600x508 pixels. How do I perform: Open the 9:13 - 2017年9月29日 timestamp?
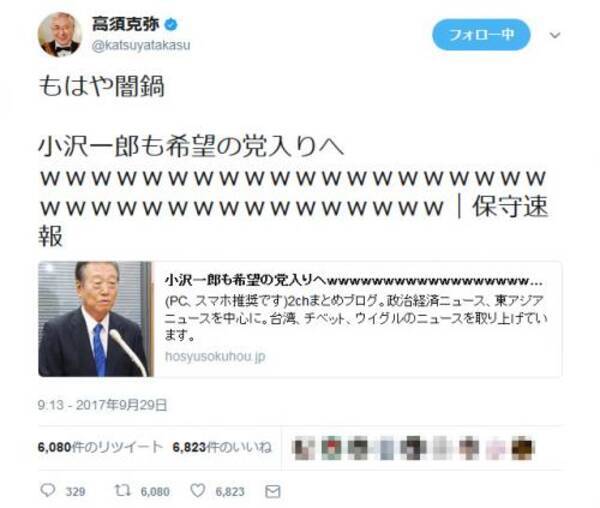(x=103, y=405)
